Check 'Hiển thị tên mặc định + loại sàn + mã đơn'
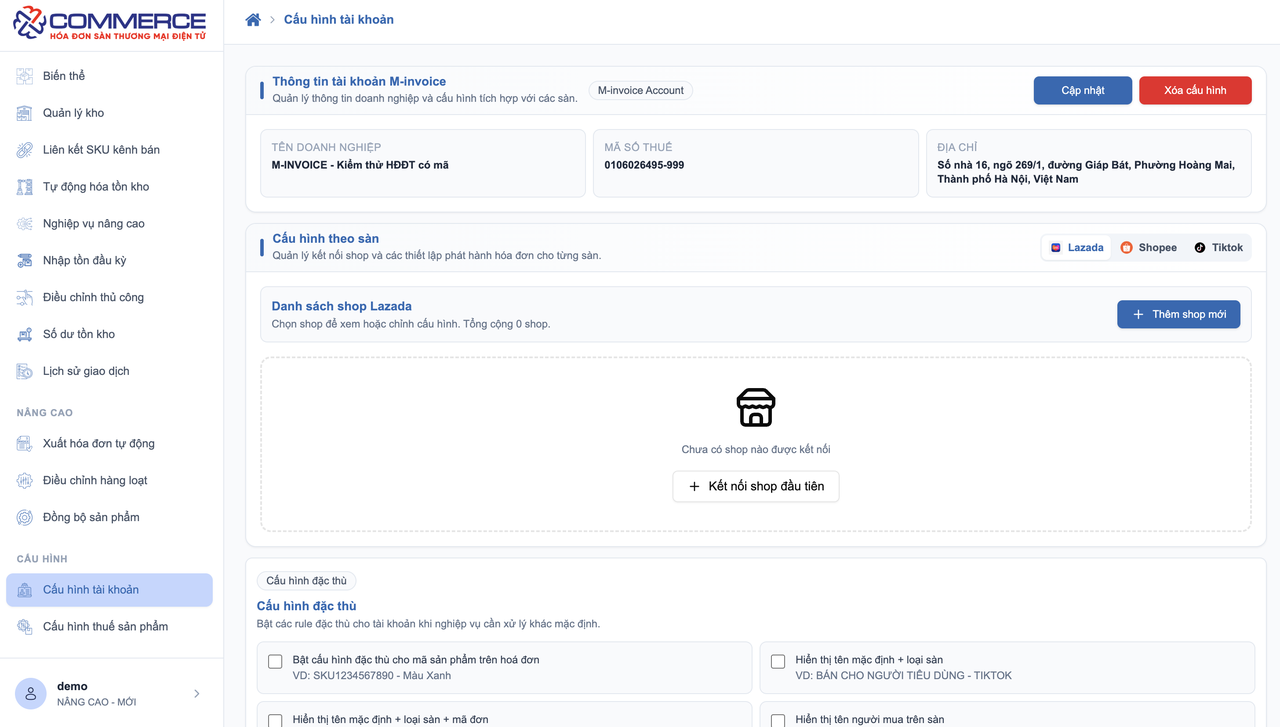This screenshot has width=1280, height=727. [x=275, y=720]
